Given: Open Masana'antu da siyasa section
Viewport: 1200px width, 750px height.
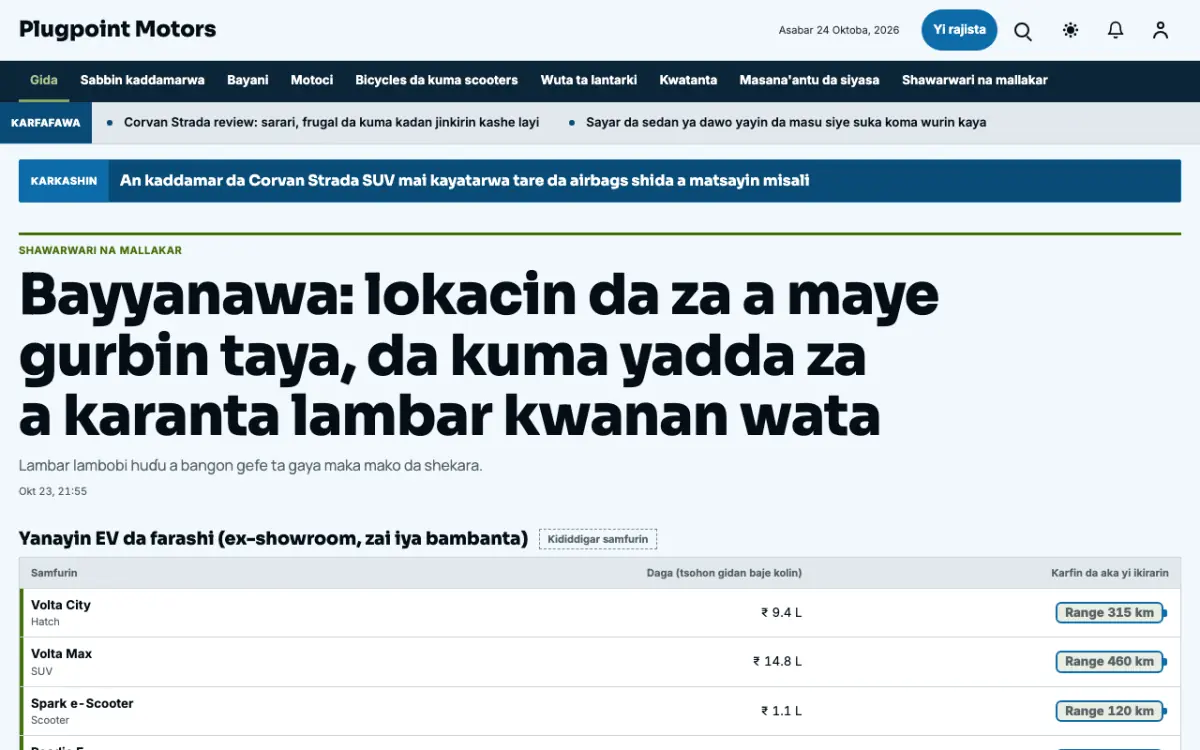Looking at the screenshot, I should (810, 80).
